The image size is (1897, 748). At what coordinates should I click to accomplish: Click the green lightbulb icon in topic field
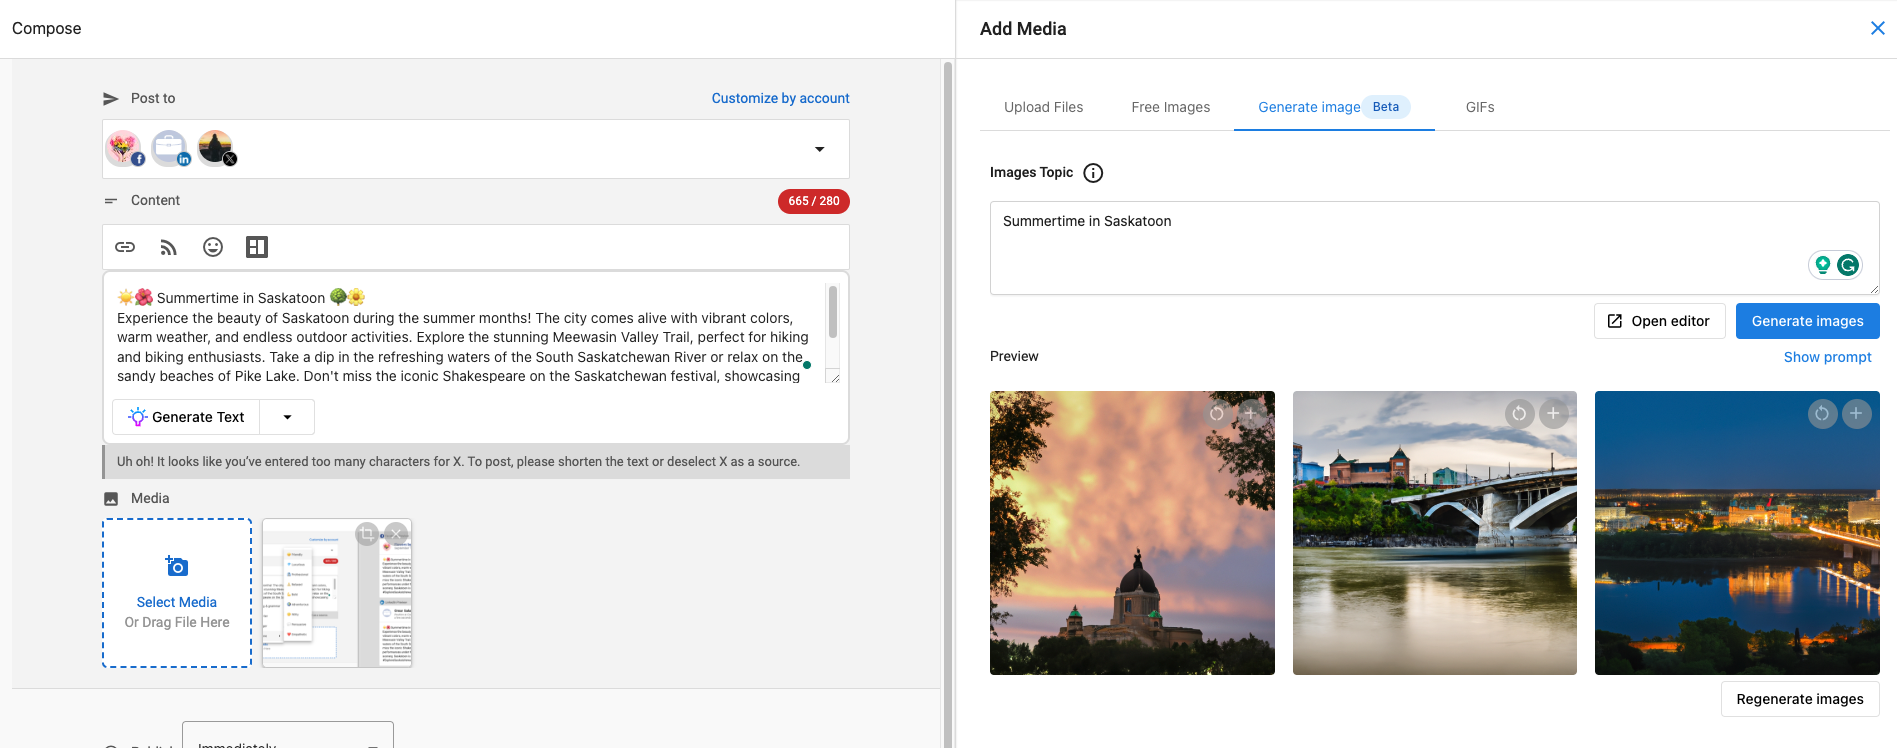[1823, 265]
